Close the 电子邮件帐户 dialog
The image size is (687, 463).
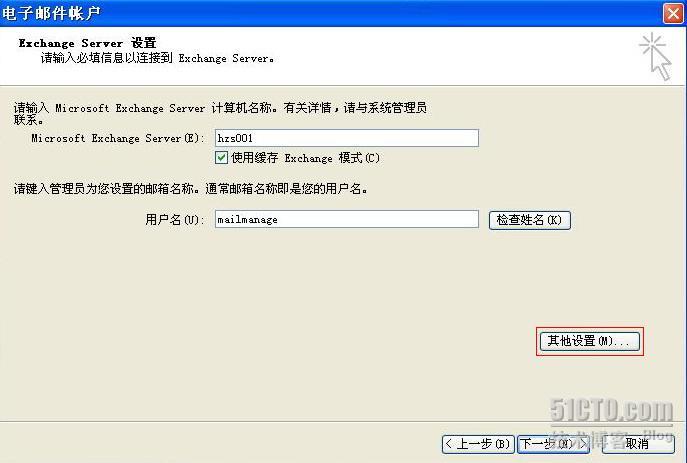(x=673, y=13)
